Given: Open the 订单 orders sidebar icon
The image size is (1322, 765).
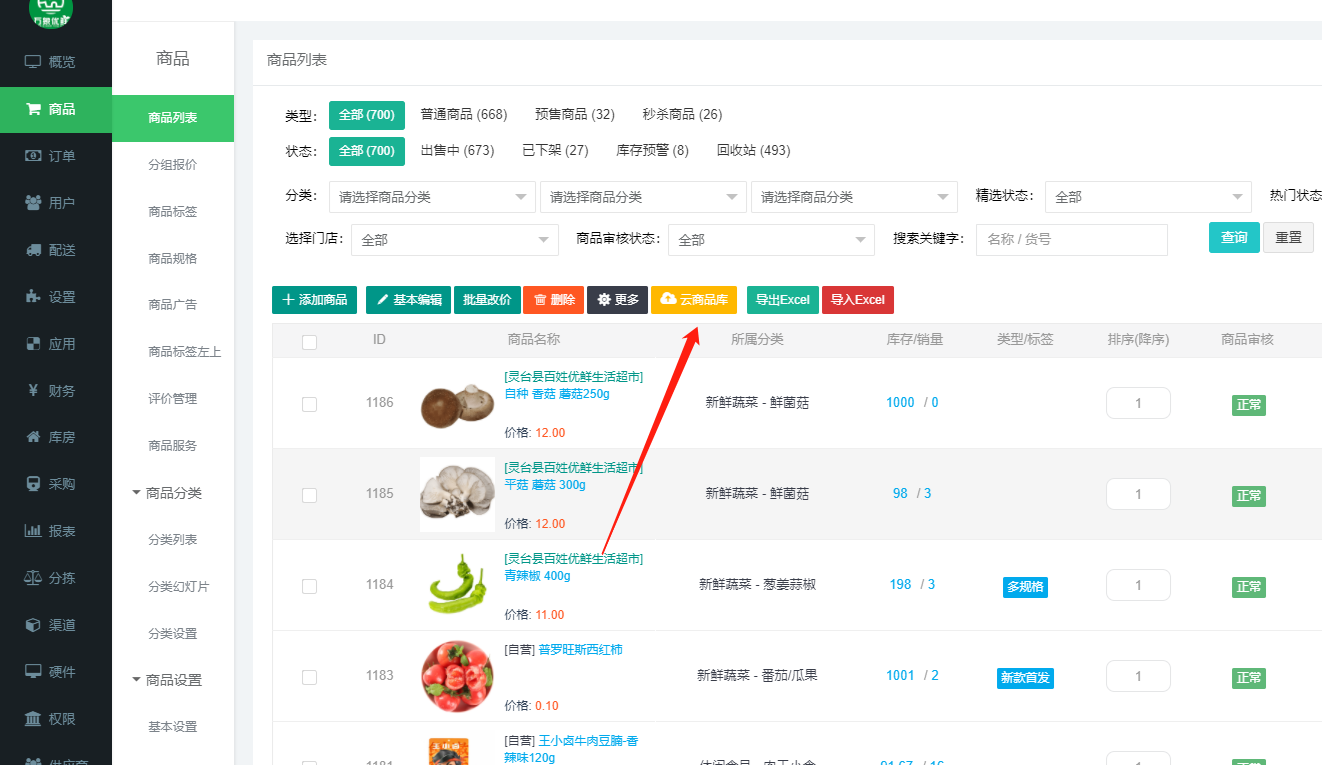Looking at the screenshot, I should [33, 156].
